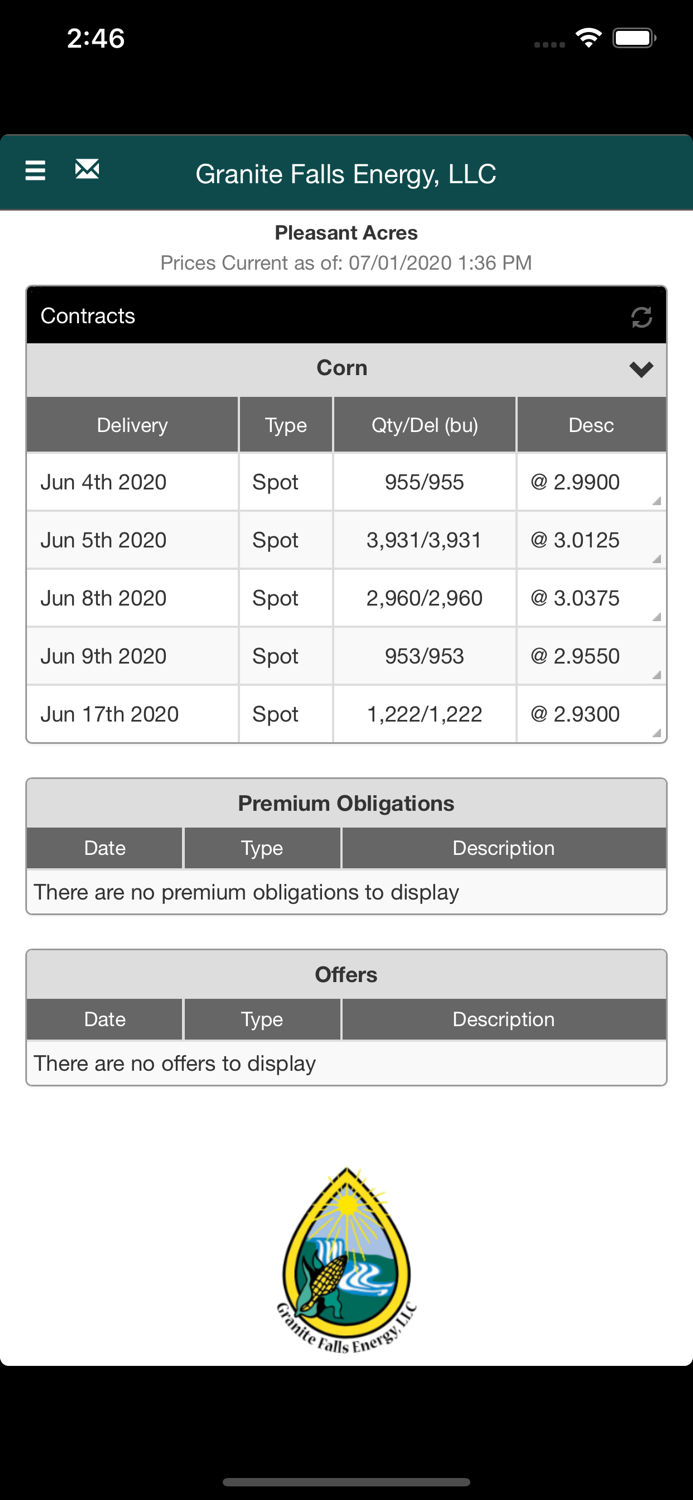Viewport: 693px width, 1500px height.
Task: Select the Type header in Contracts table
Action: 286,425
